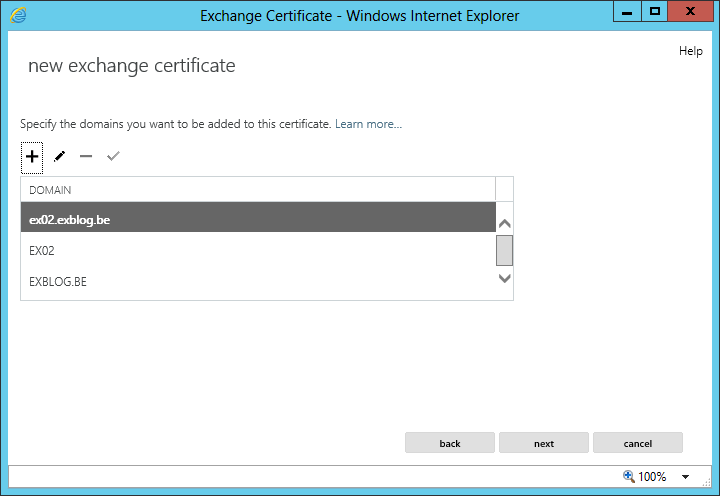
Task: Minimize the Exchange Certificate window
Action: tap(627, 11)
